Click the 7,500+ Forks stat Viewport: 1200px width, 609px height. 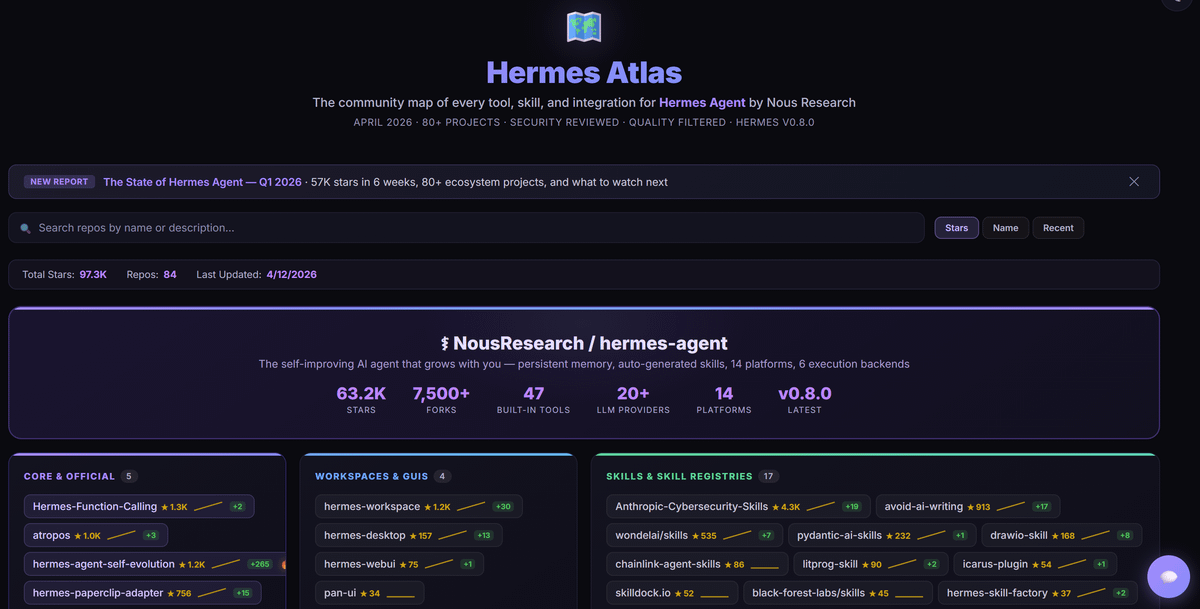click(x=441, y=399)
